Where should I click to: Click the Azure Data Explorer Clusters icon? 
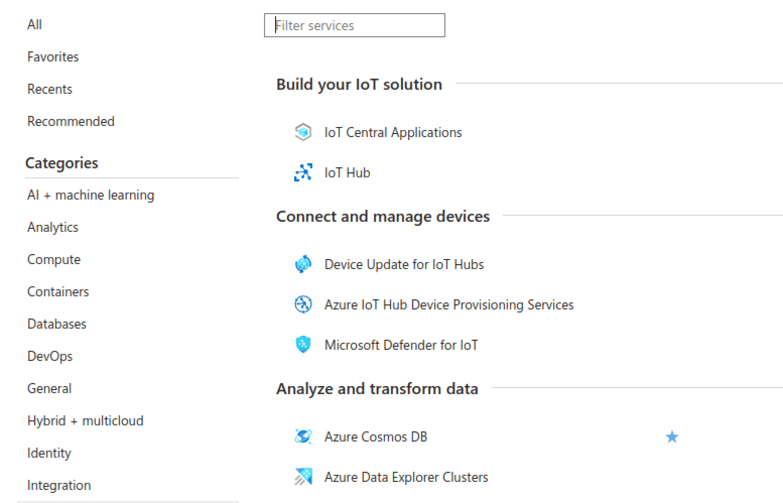point(303,477)
